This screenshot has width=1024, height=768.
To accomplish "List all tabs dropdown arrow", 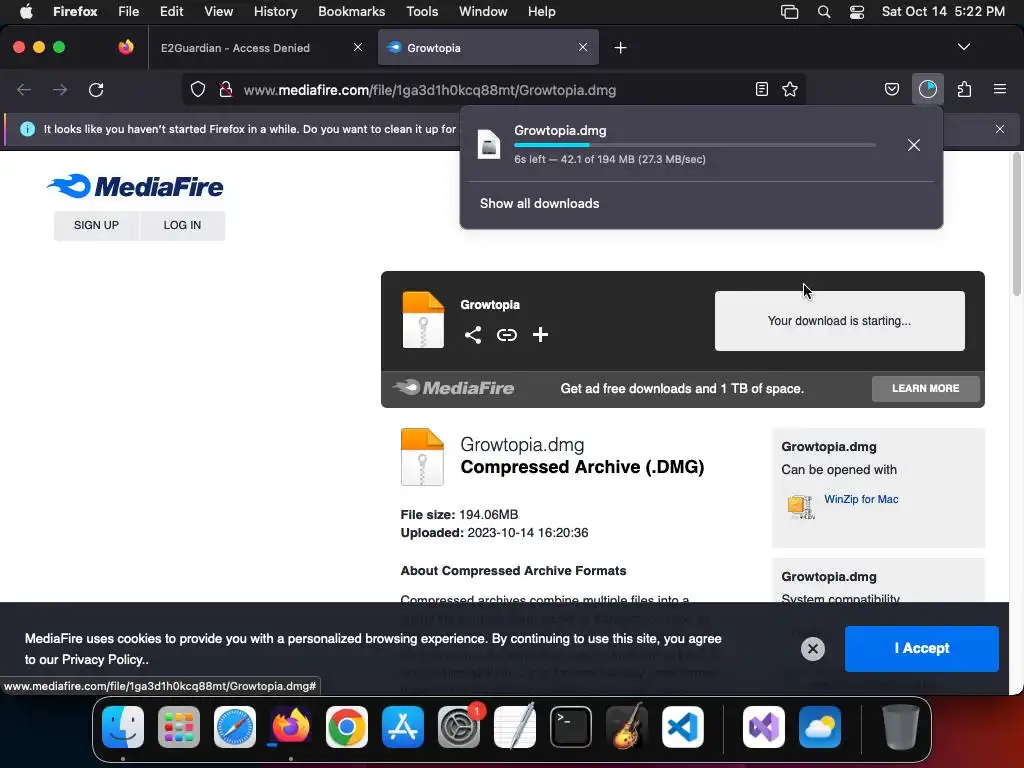I will 964,47.
